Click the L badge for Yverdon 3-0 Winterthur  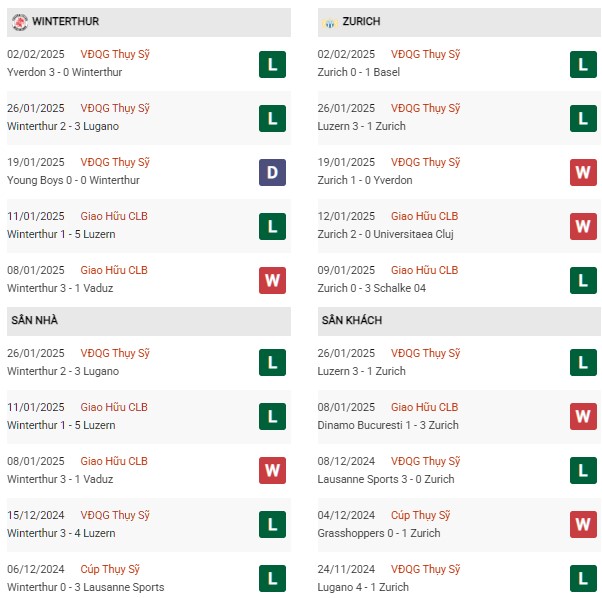(x=272, y=64)
